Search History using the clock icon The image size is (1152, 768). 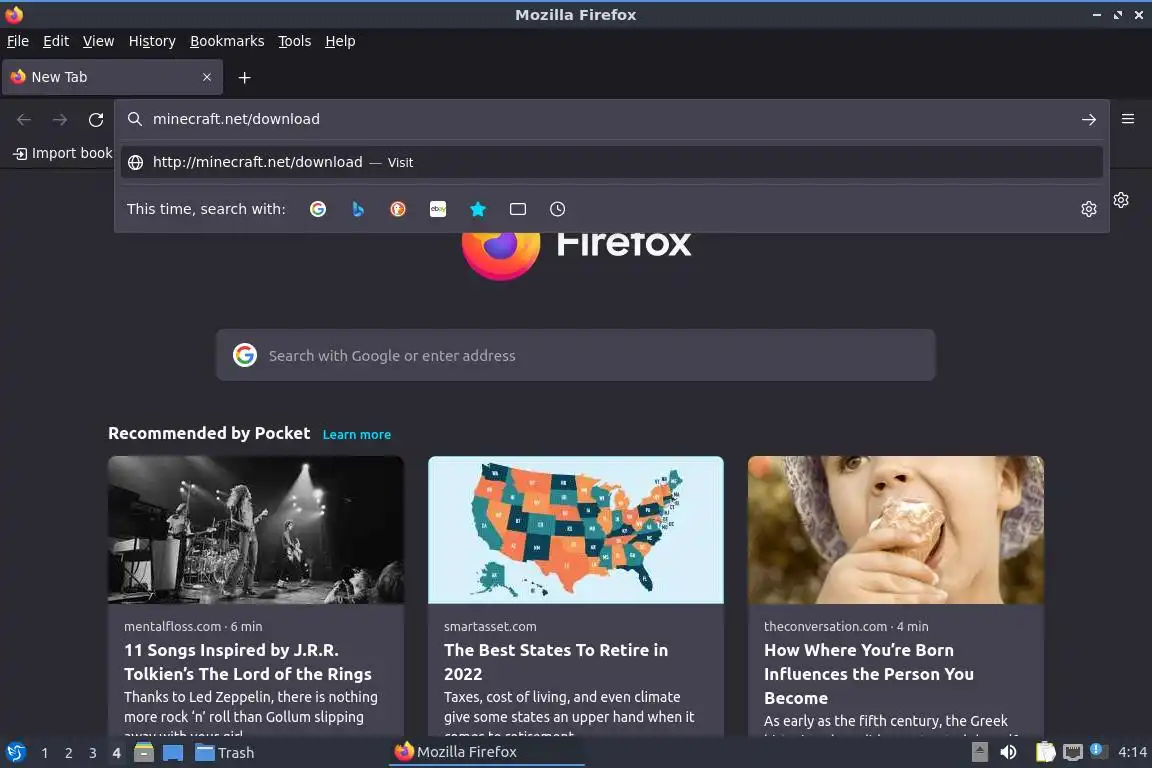click(558, 209)
